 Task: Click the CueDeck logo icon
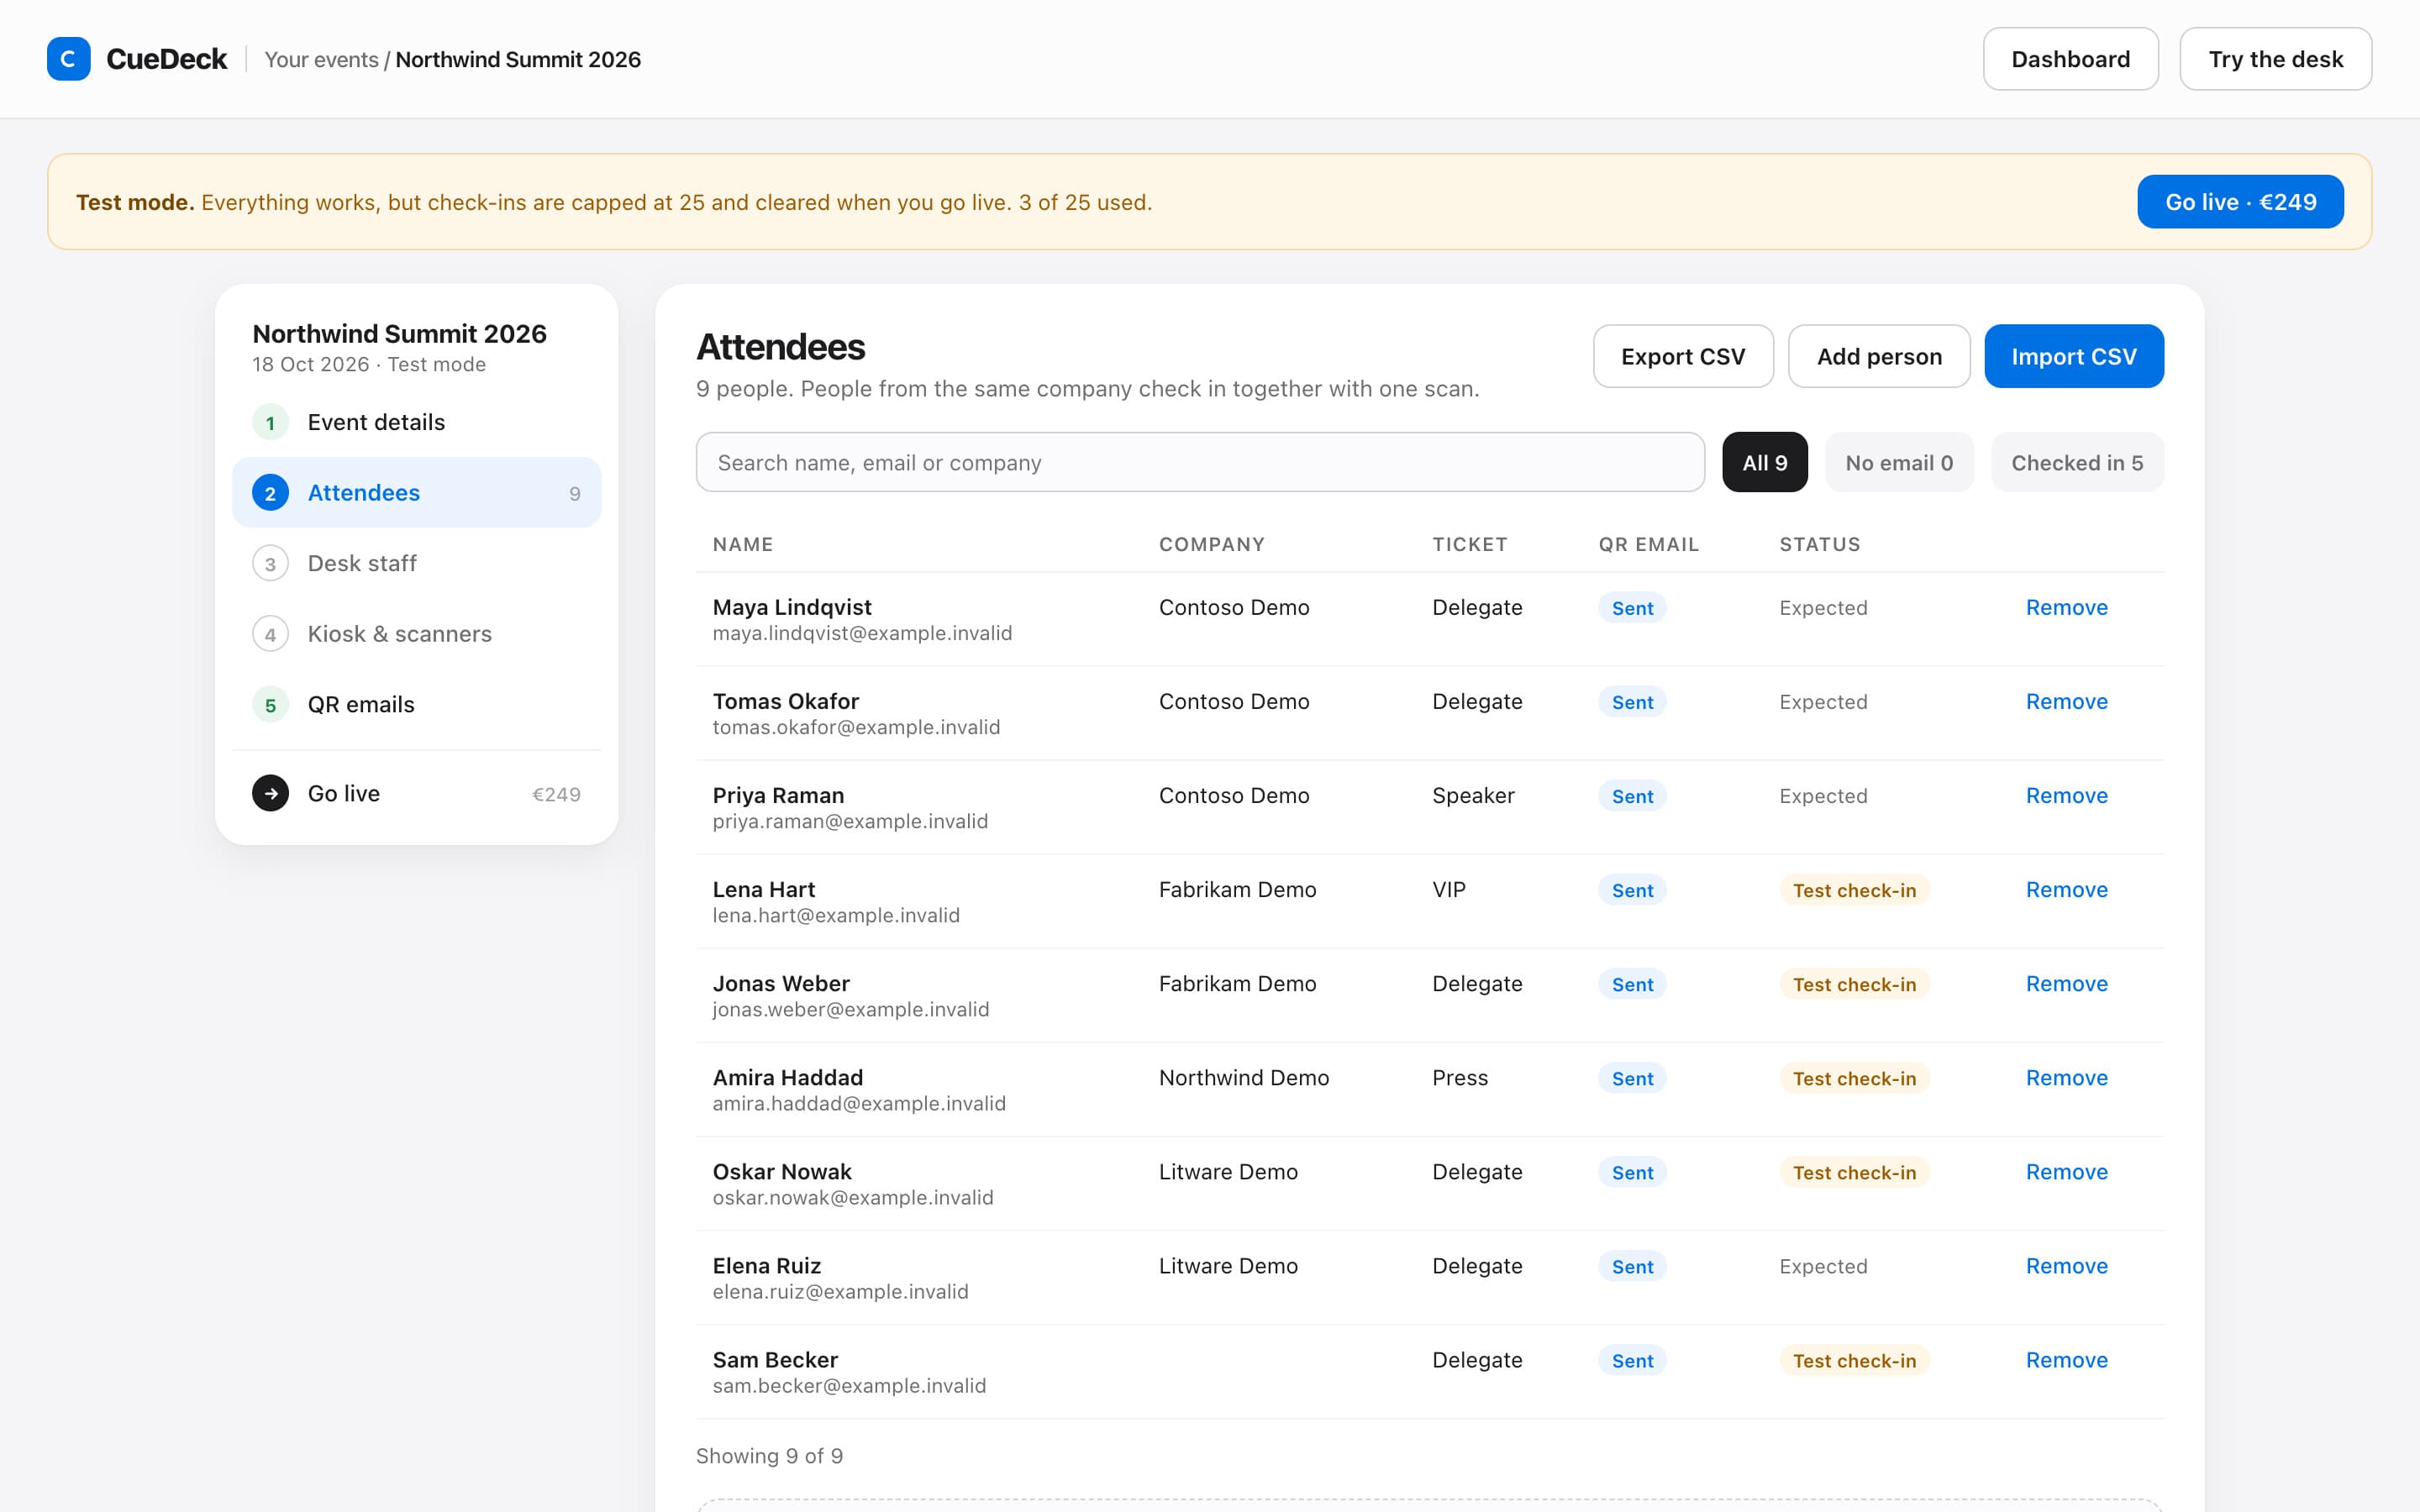(68, 59)
